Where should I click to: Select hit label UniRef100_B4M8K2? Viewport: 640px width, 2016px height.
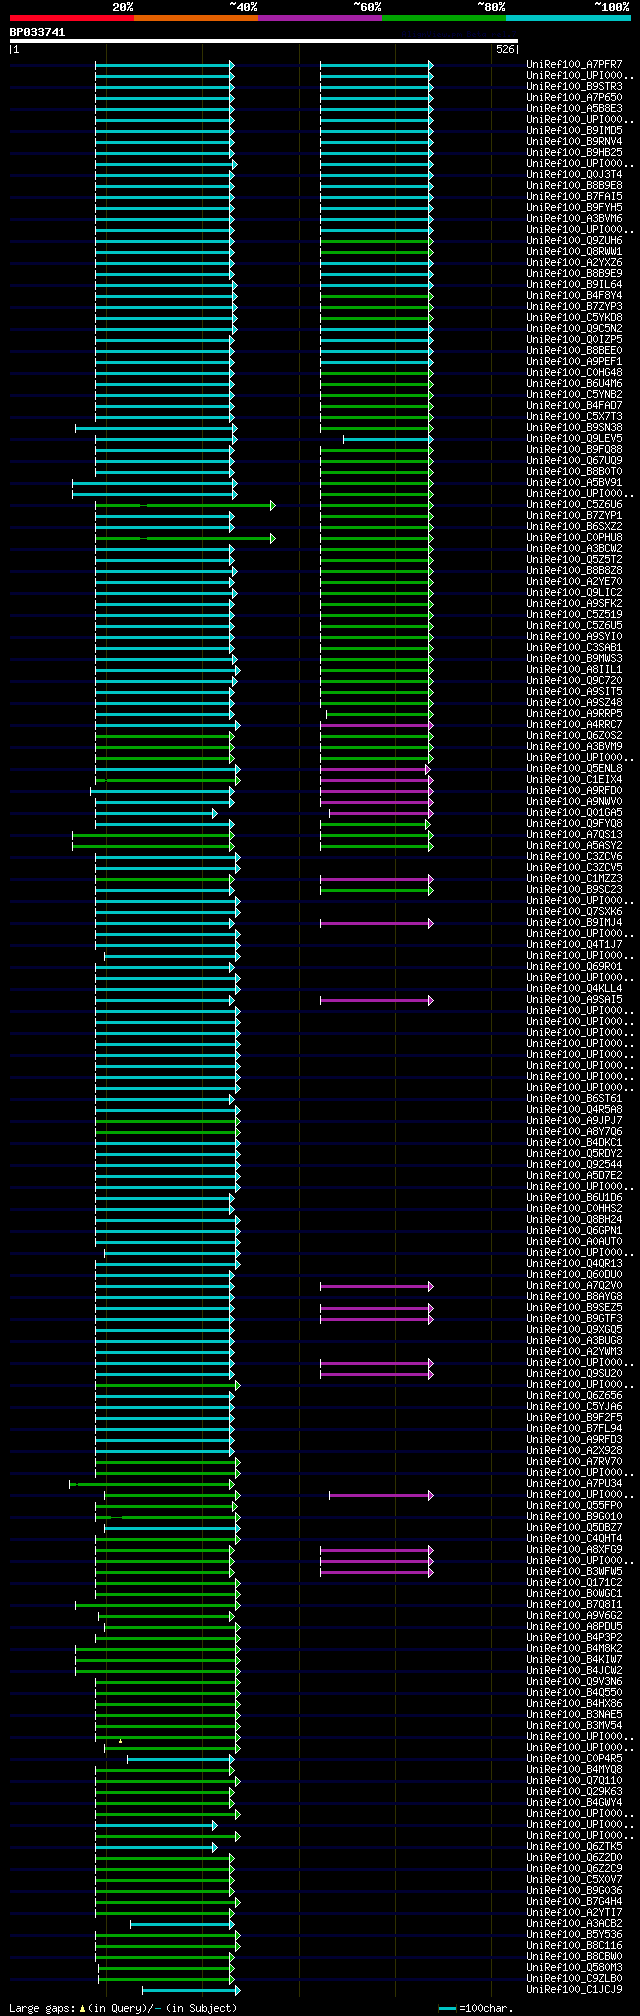point(574,1649)
